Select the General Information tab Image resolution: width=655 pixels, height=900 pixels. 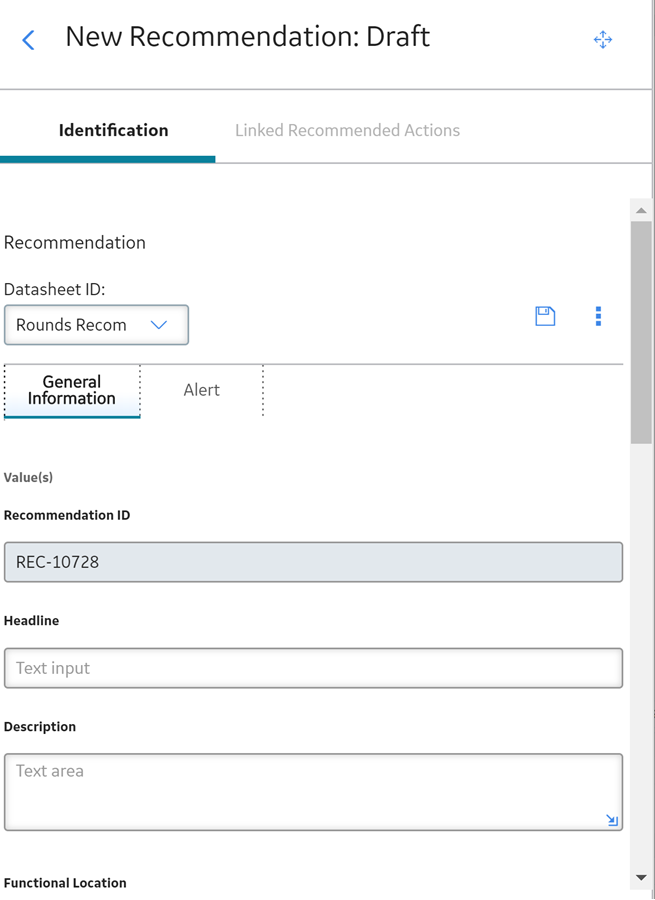[72, 390]
